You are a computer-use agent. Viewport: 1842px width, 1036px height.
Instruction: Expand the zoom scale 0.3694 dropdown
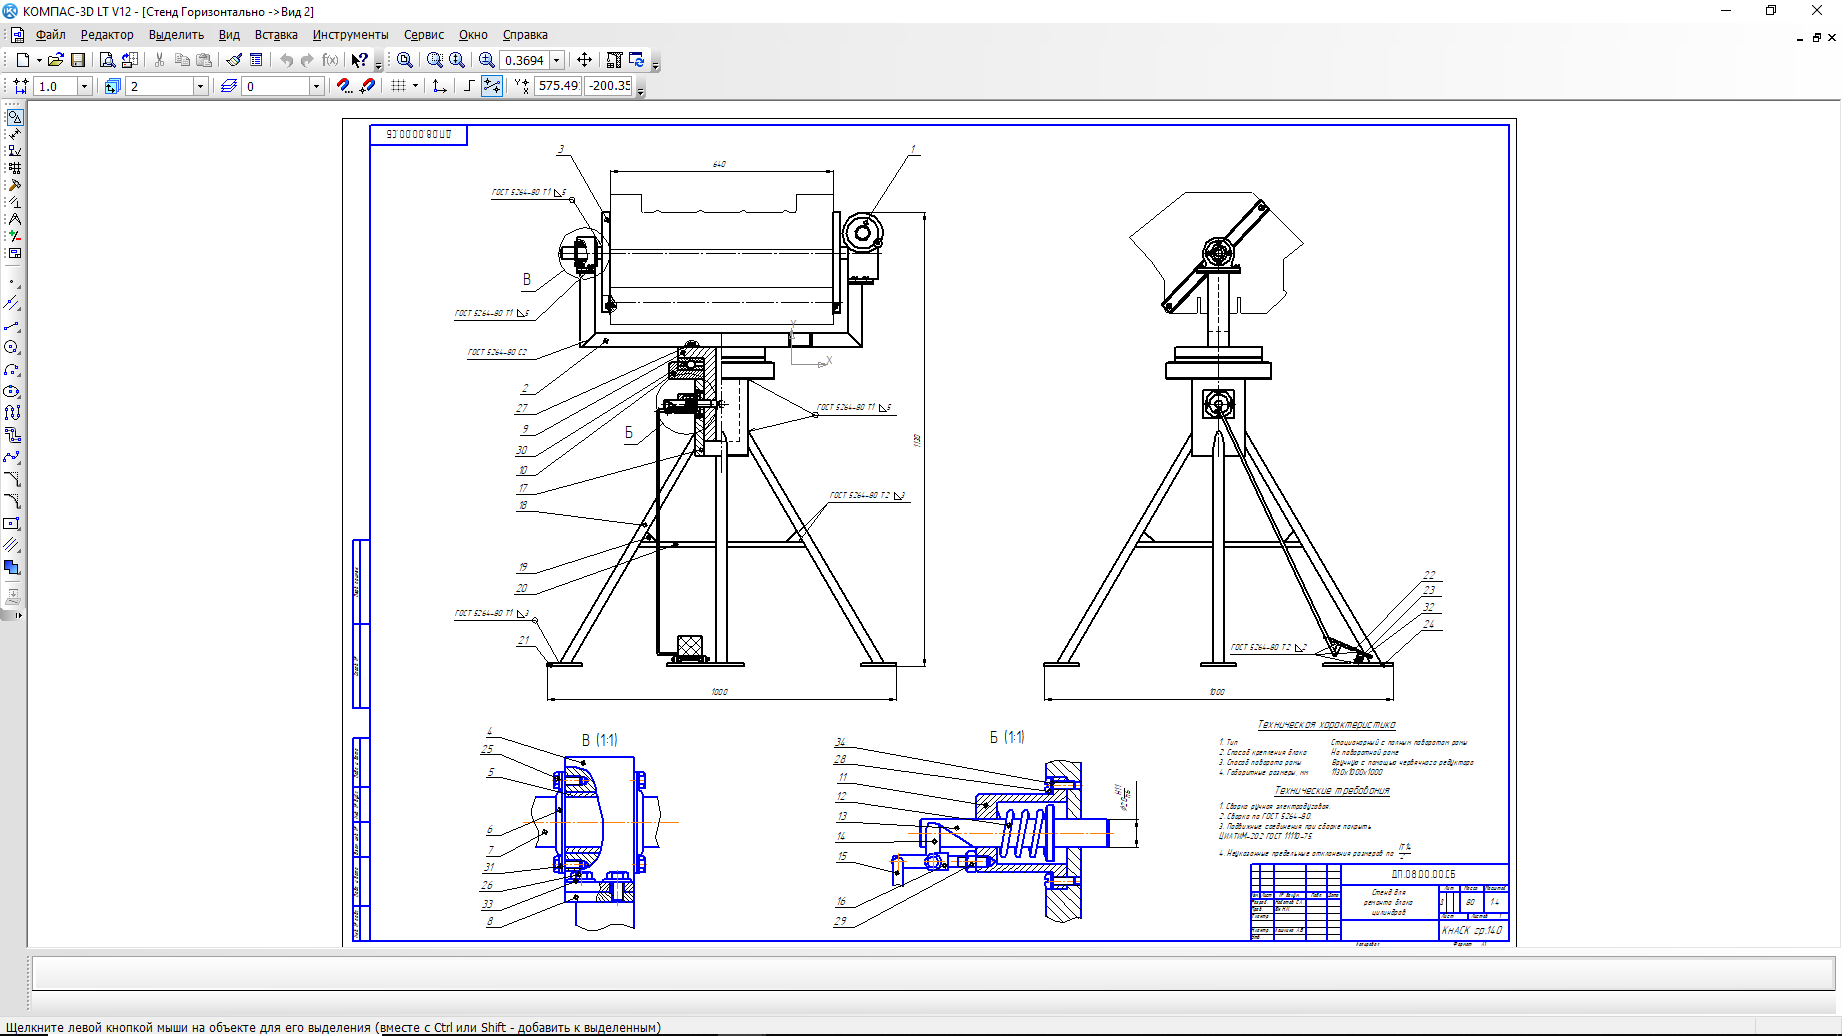[557, 60]
